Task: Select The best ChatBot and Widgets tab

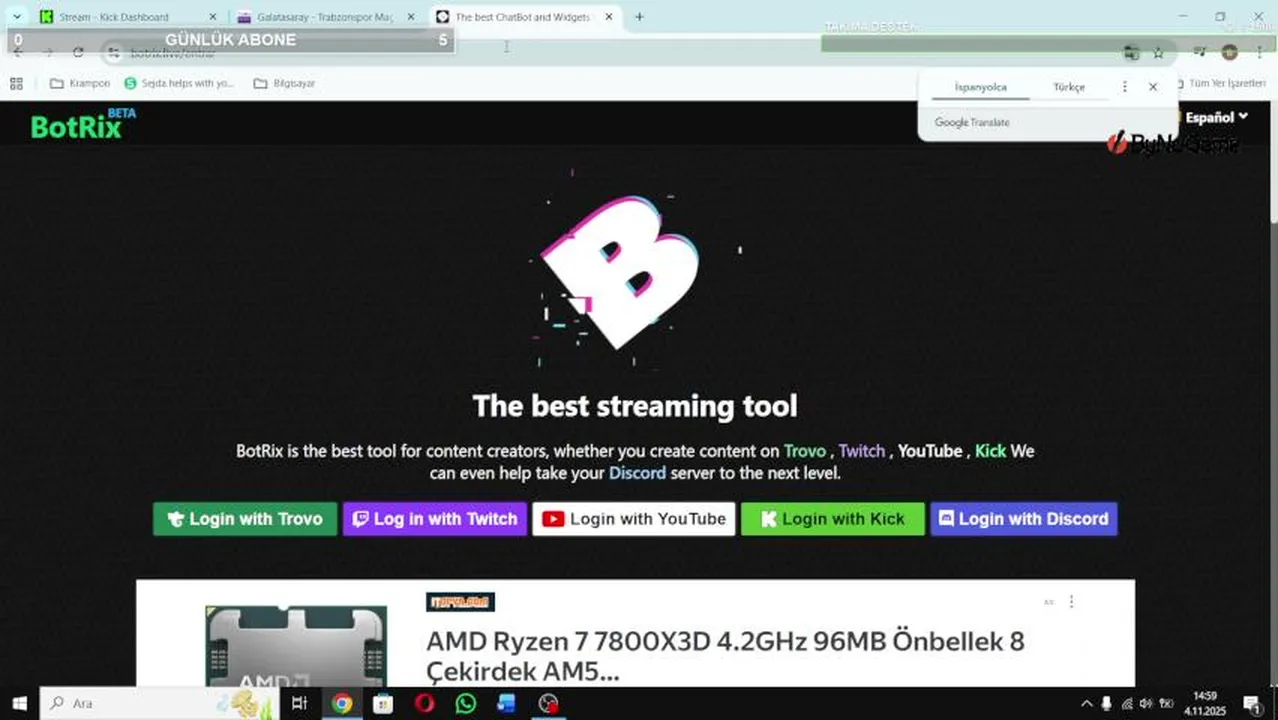Action: pos(524,17)
